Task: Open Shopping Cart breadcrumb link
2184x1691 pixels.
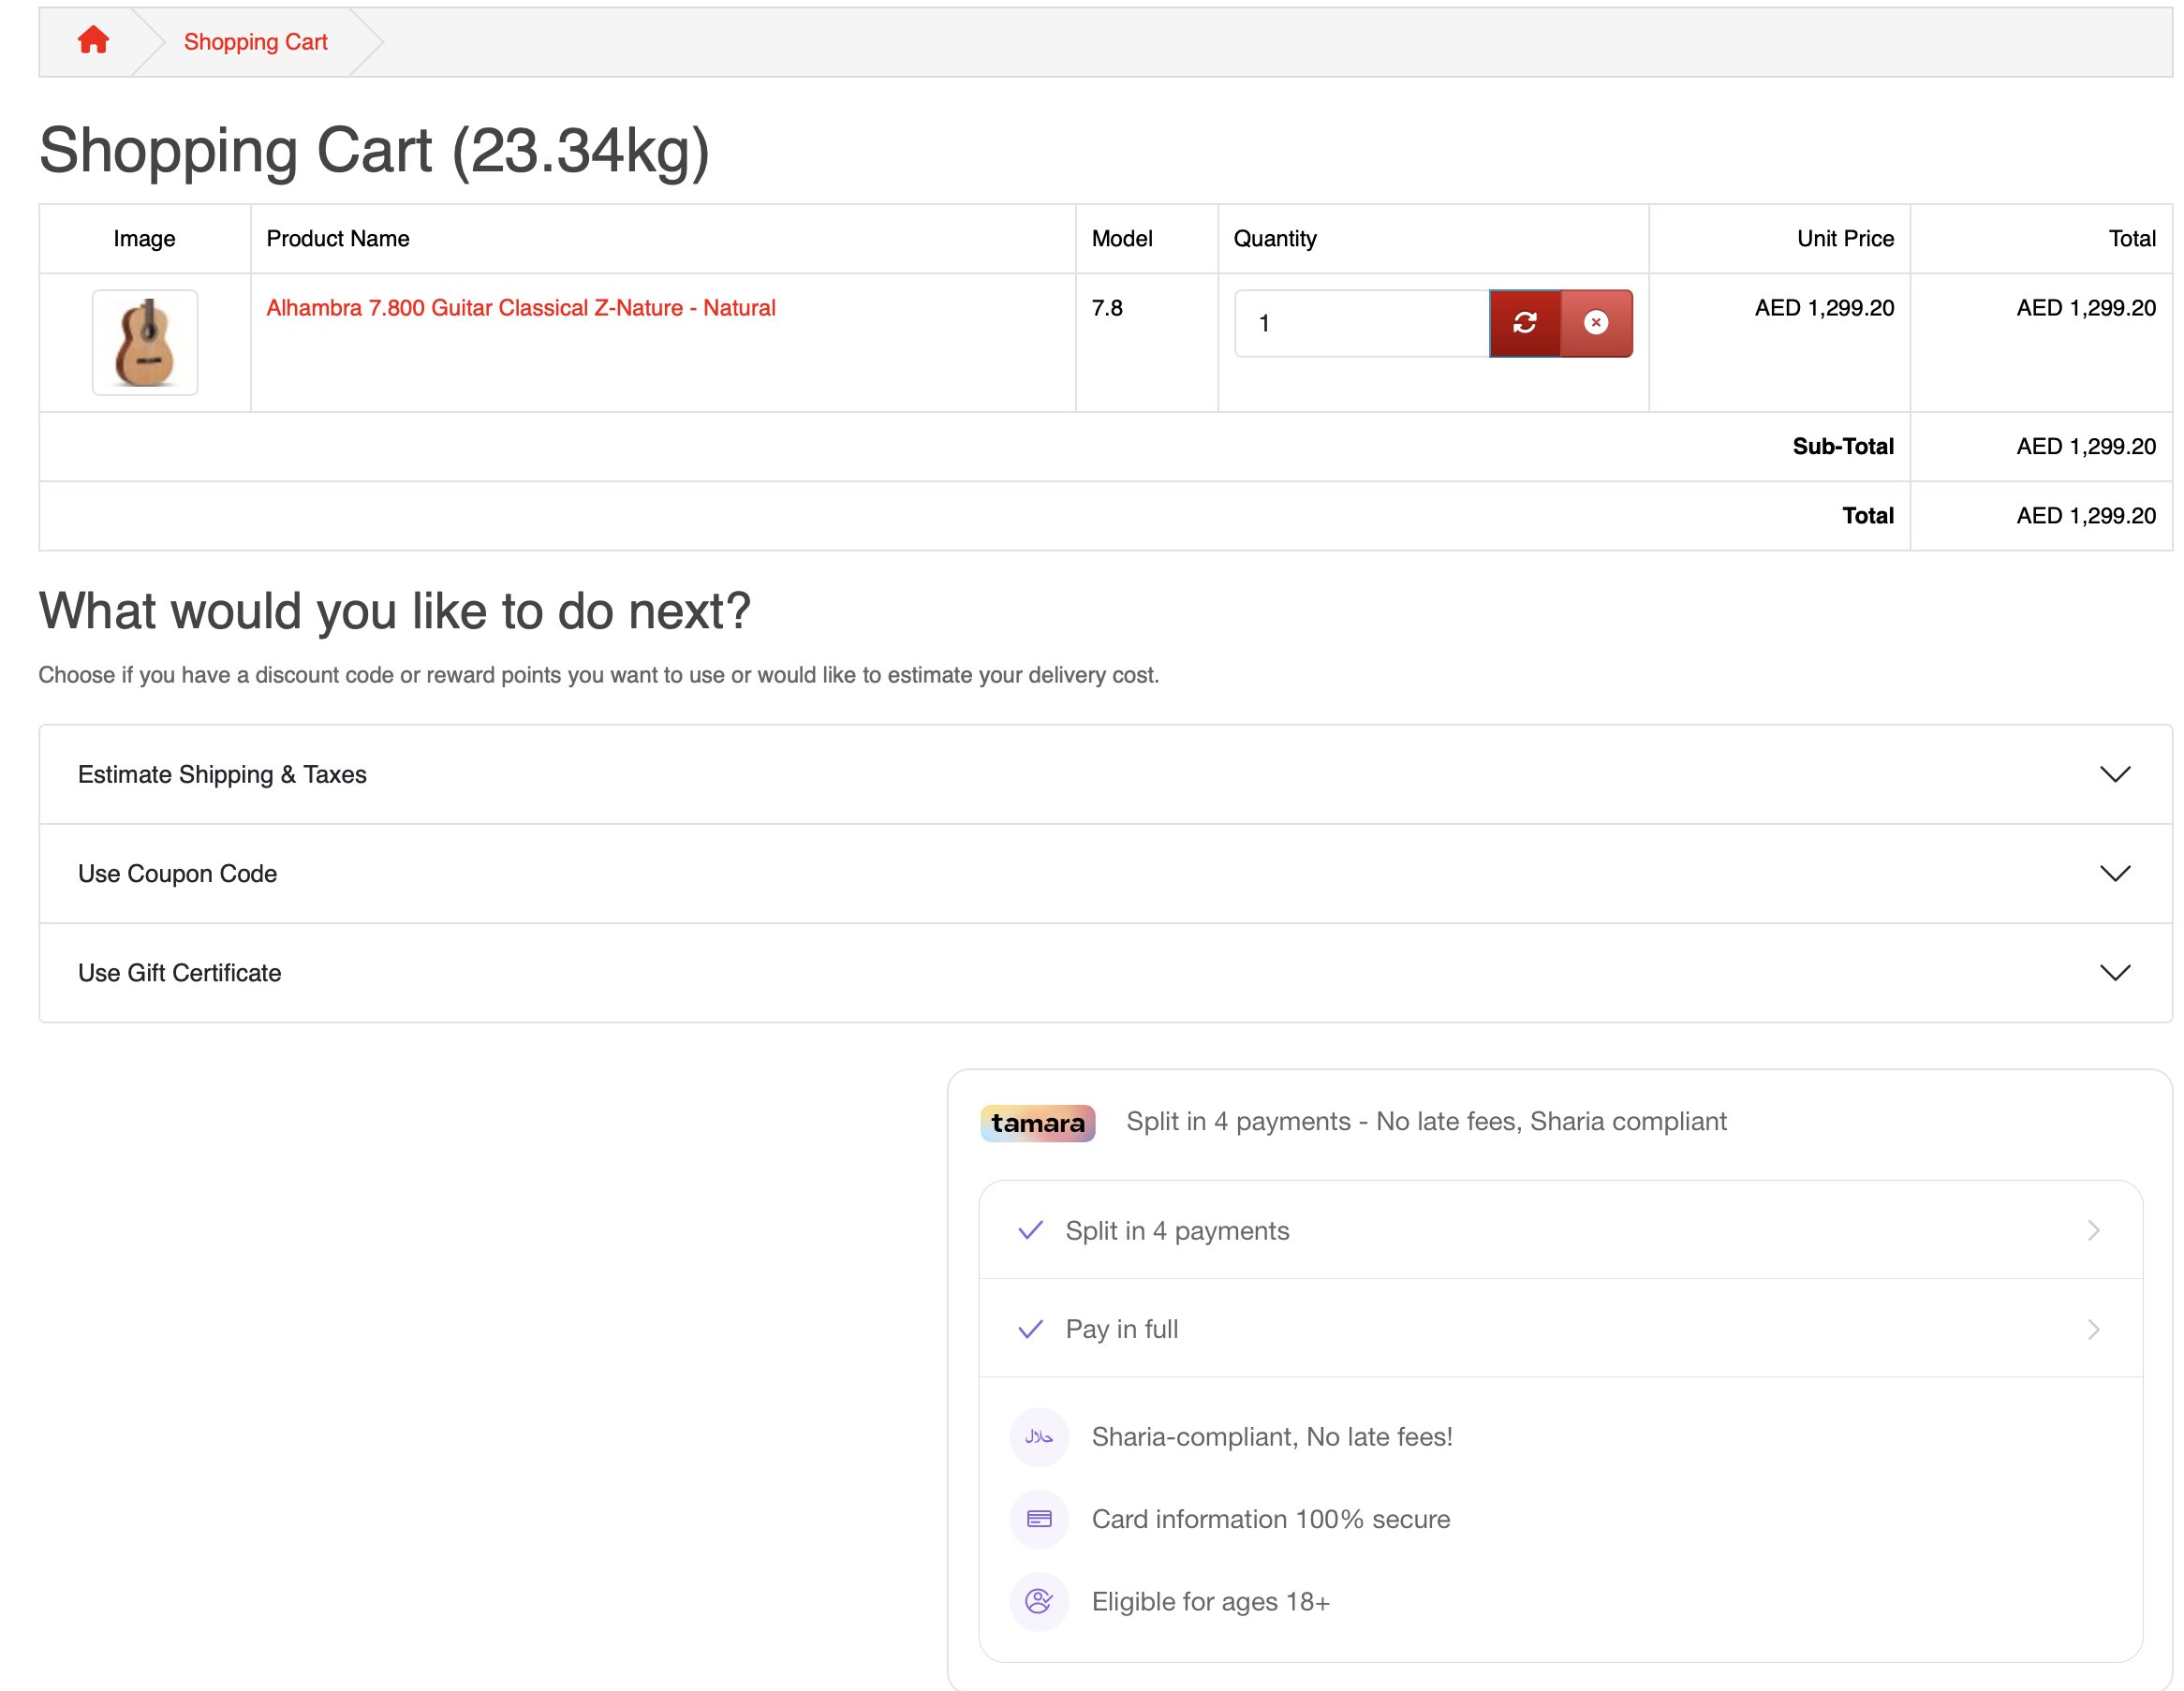Action: pyautogui.click(x=255, y=42)
